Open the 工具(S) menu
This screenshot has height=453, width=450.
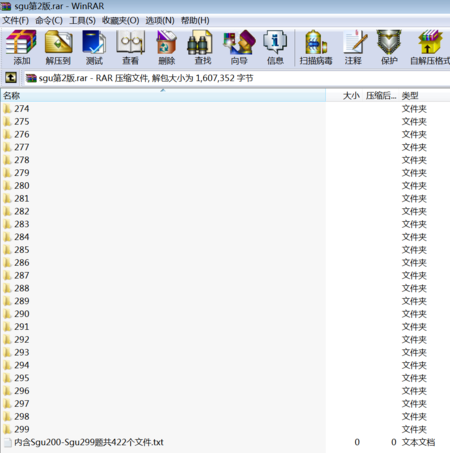click(82, 21)
